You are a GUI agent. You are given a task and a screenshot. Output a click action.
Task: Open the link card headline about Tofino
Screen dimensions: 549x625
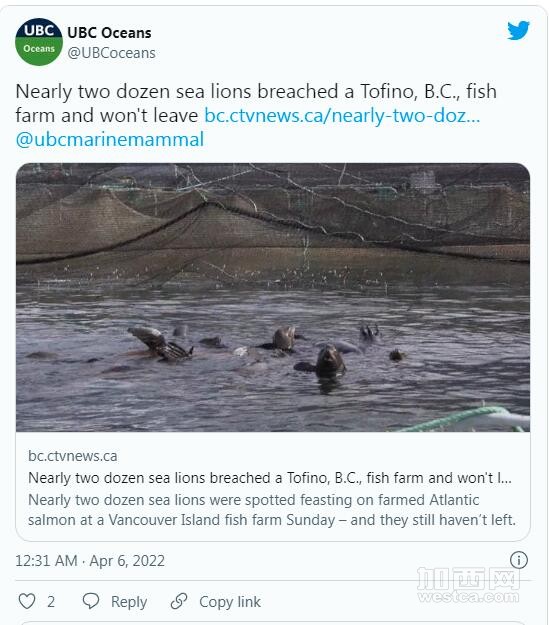[x=270, y=478]
